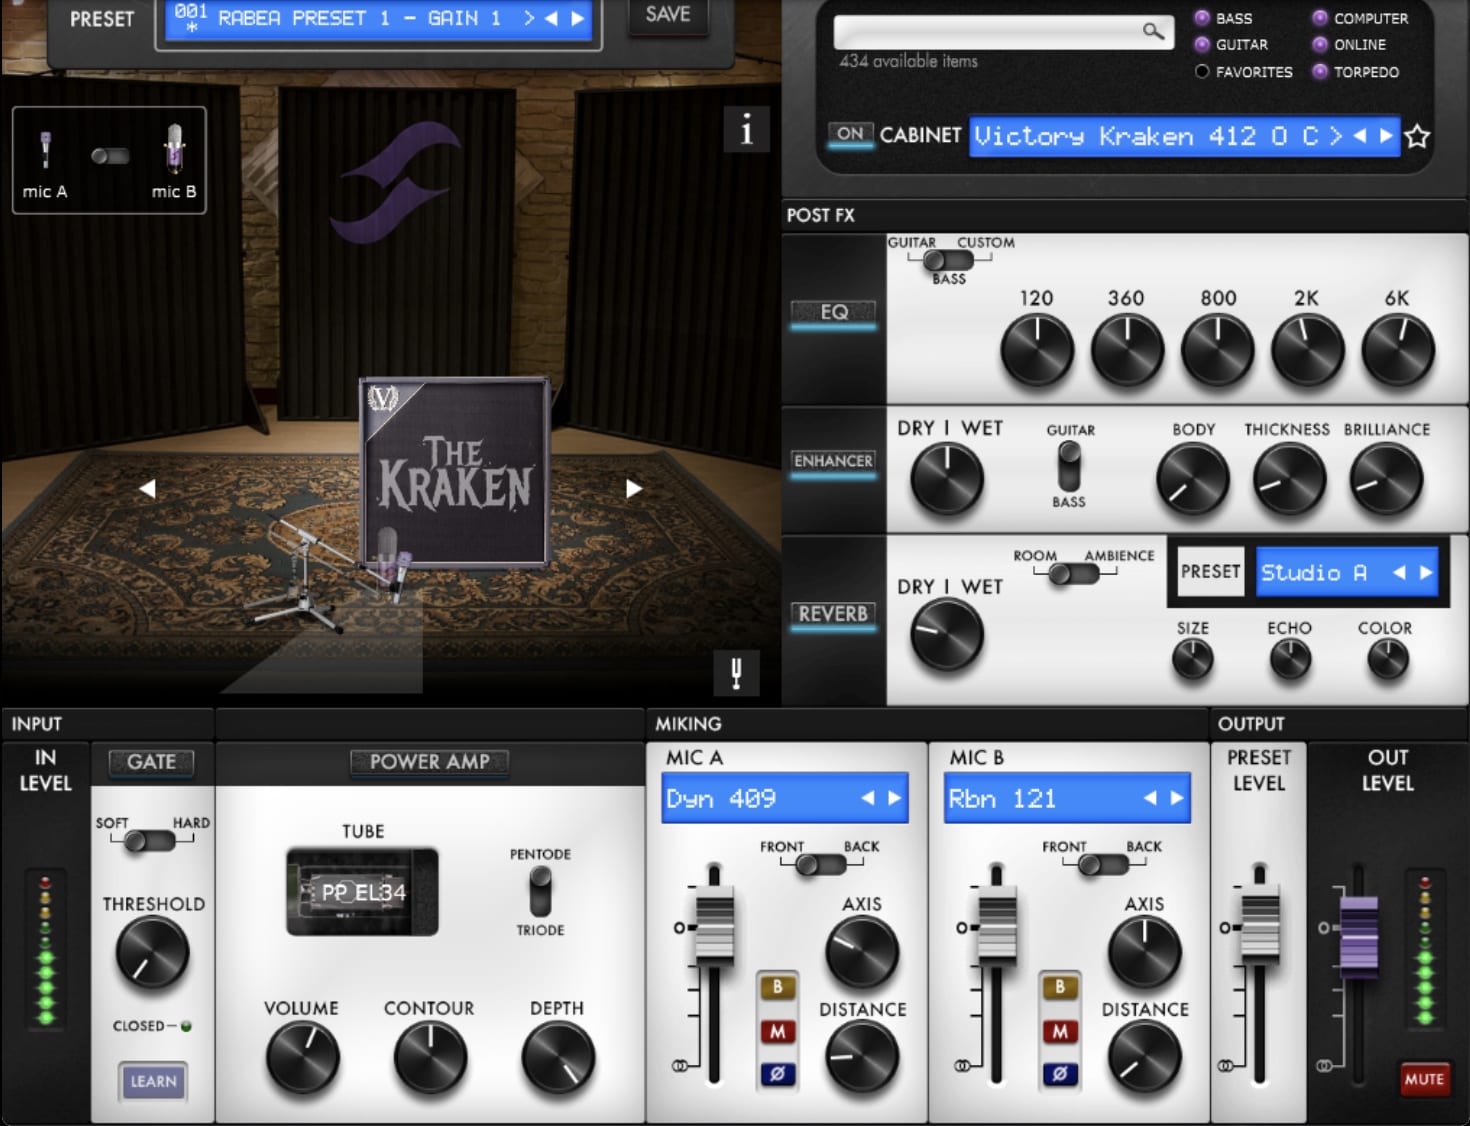Toggle the GATE button
The height and width of the screenshot is (1126, 1470).
tap(151, 762)
